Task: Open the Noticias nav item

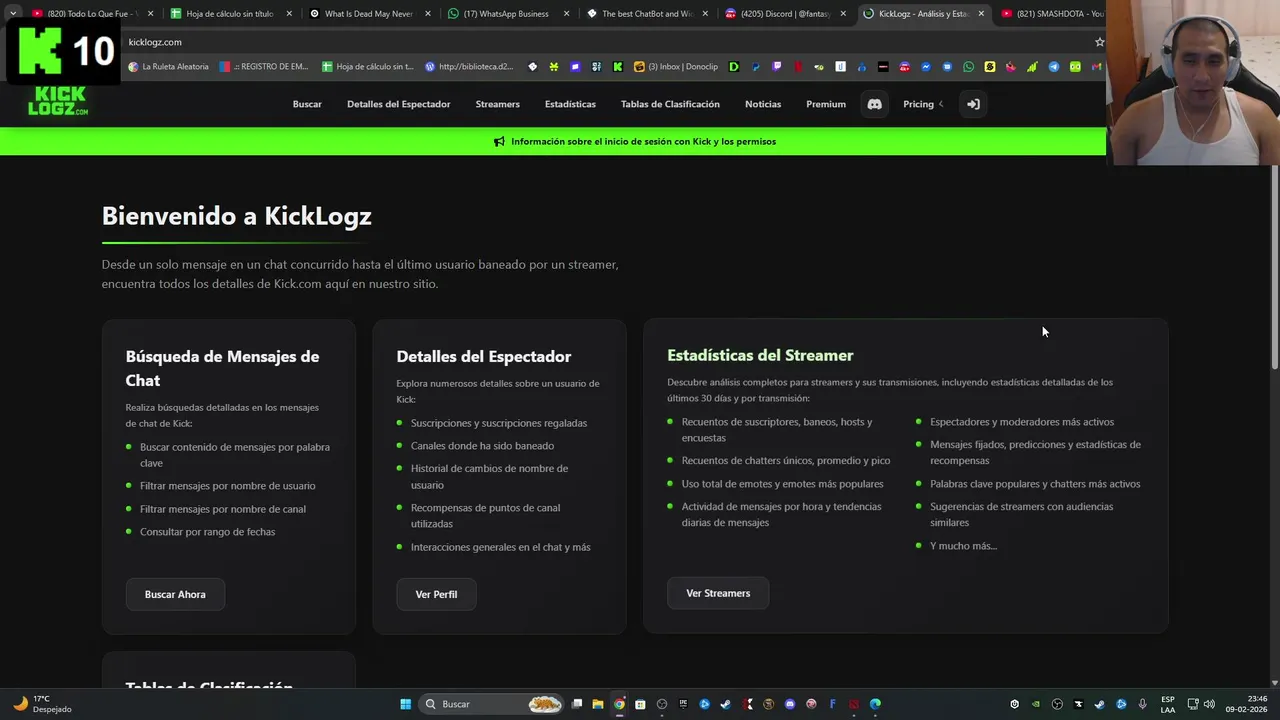Action: coord(763,104)
